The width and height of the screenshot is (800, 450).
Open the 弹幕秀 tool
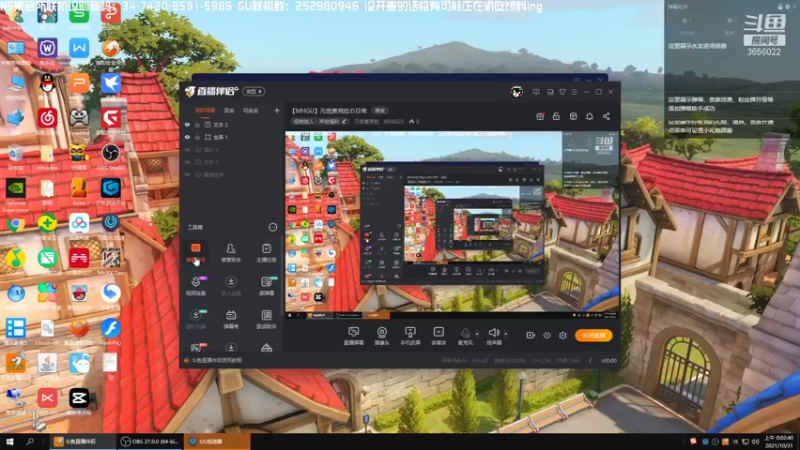(x=231, y=319)
